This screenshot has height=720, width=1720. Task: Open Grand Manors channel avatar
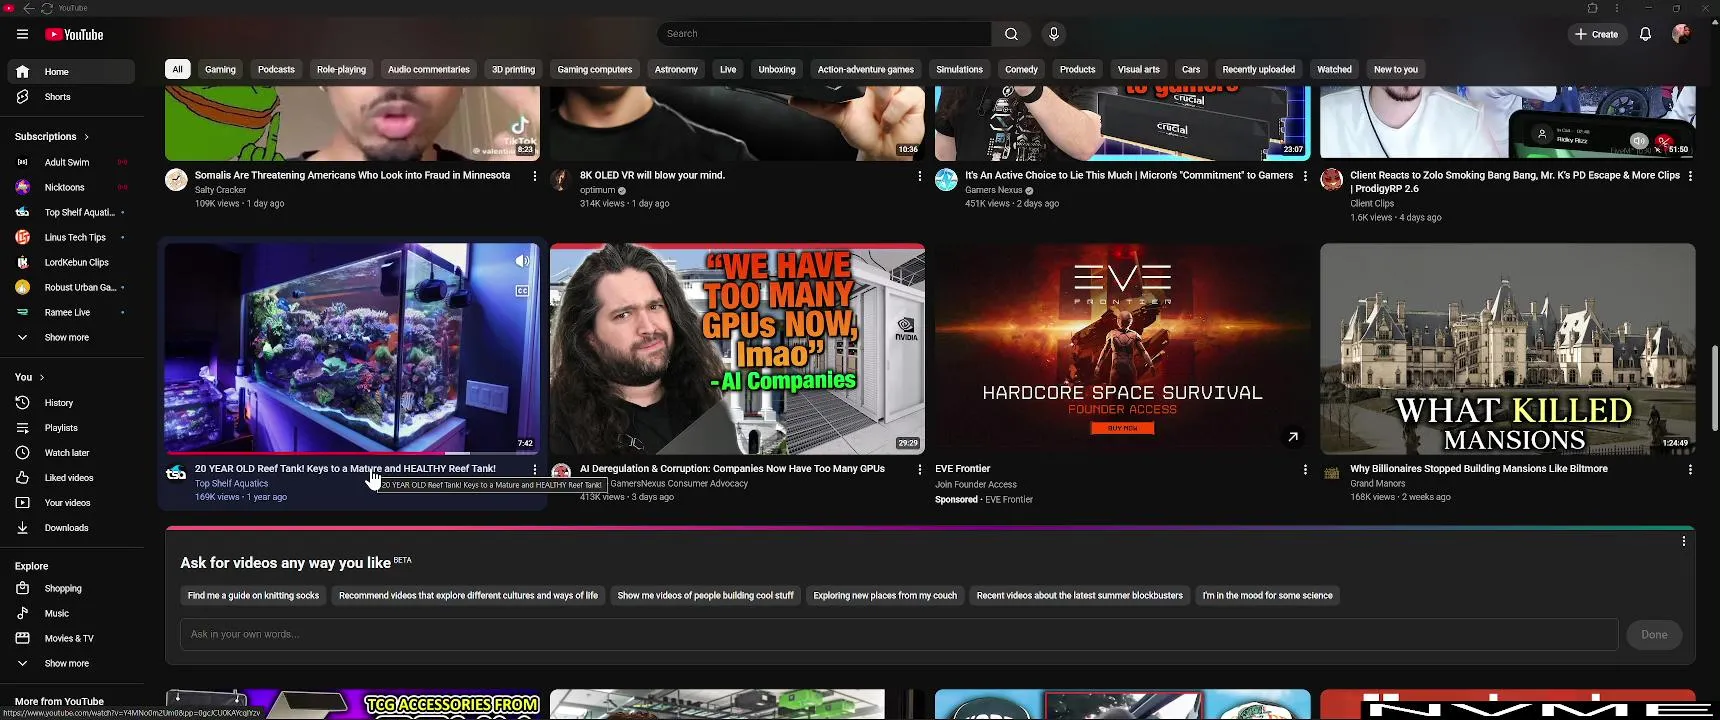click(1331, 473)
